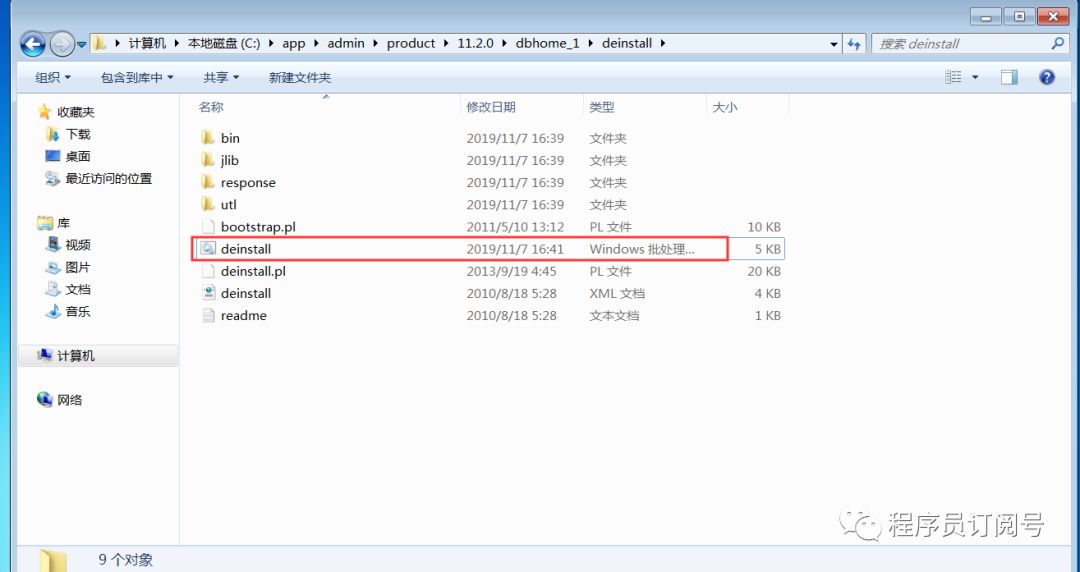Toggle the preview pane button
1080x572 pixels.
coord(1009,77)
